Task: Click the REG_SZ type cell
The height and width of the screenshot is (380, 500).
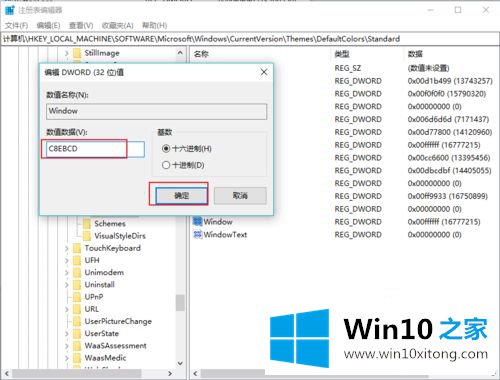Action: pyautogui.click(x=348, y=68)
